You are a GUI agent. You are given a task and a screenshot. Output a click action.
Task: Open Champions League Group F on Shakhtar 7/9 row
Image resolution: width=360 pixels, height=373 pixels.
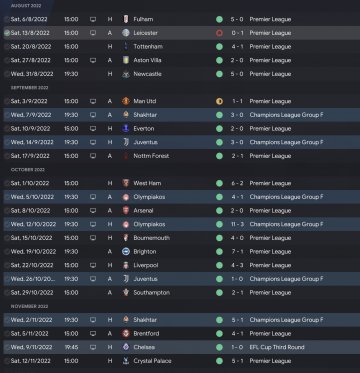point(286,115)
